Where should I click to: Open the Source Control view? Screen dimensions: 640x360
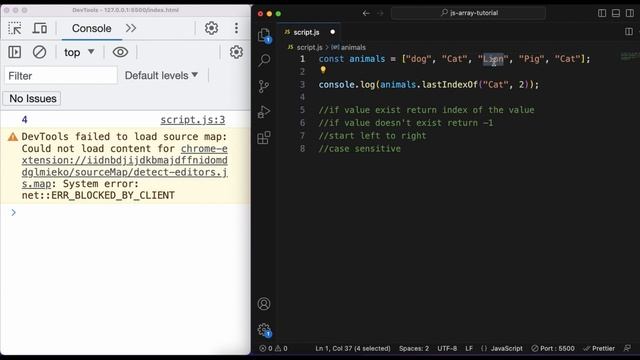point(264,86)
